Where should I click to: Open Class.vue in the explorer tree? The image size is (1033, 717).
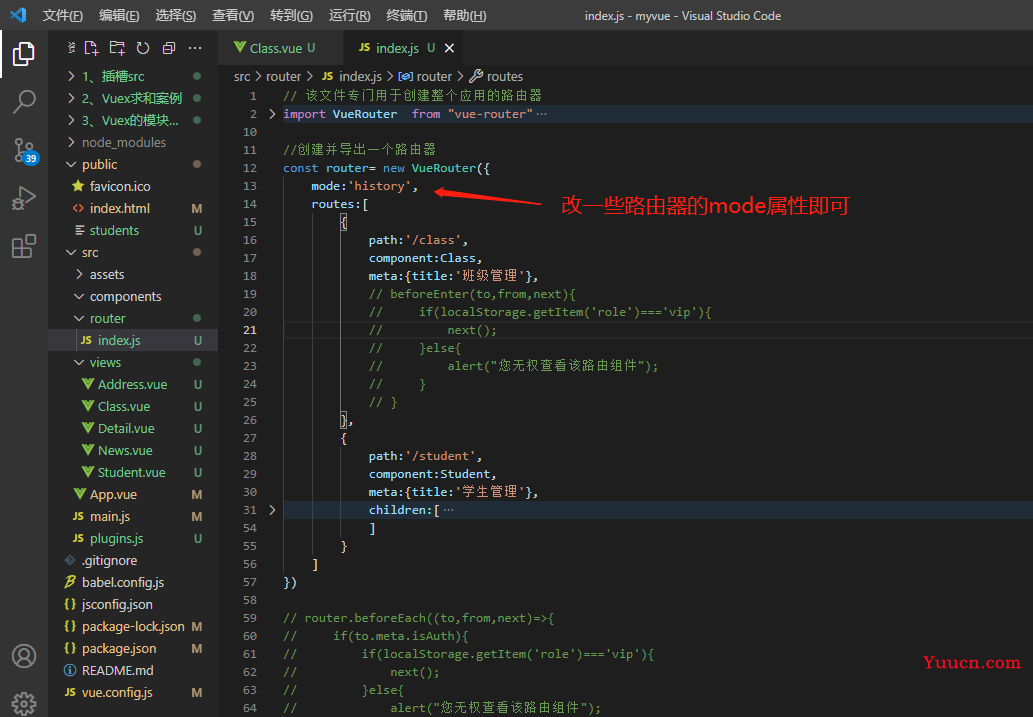pos(133,407)
